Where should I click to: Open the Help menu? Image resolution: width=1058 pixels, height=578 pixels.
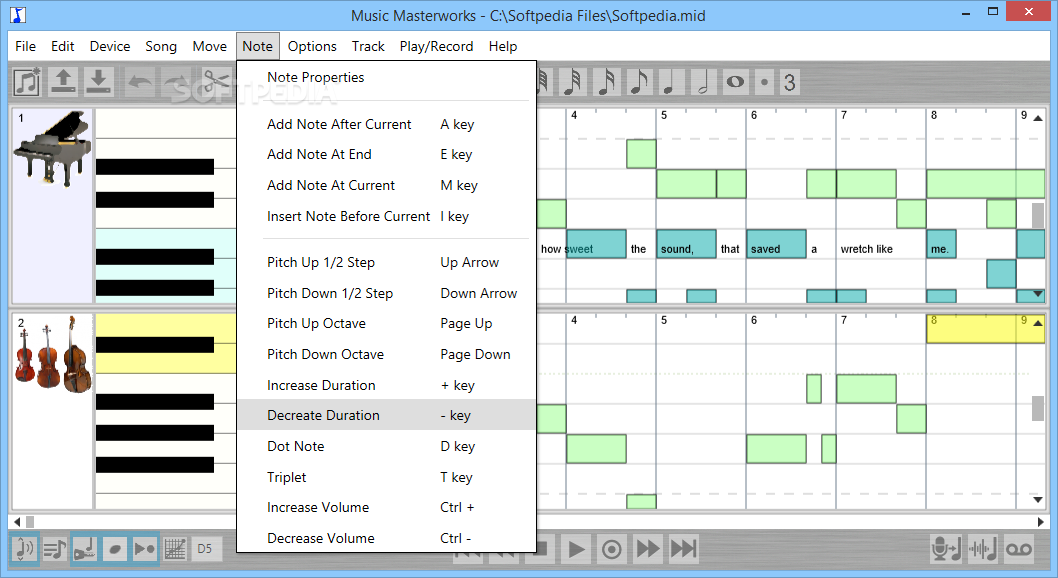click(x=503, y=47)
